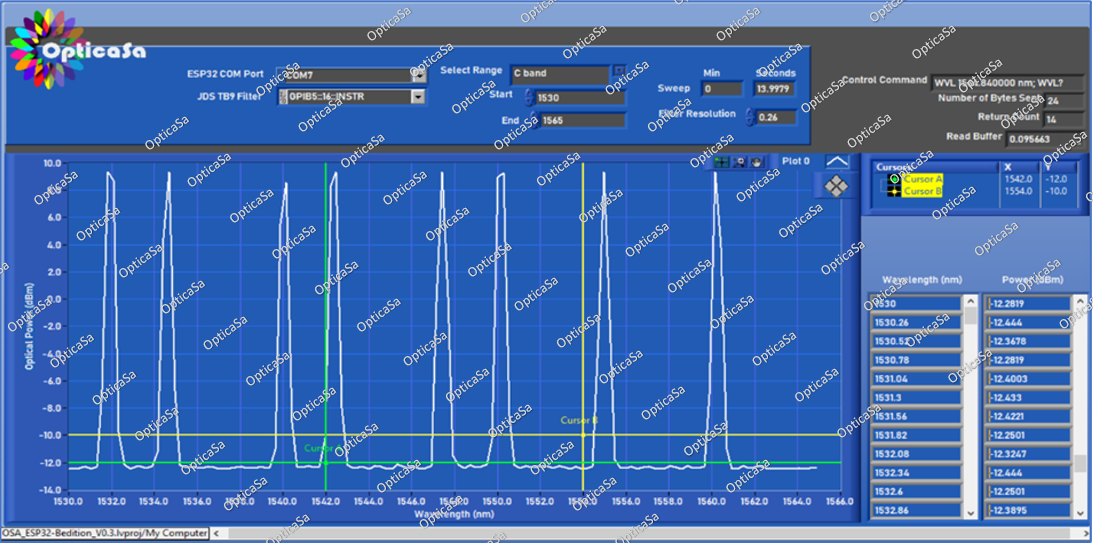This screenshot has width=1093, height=543.
Task: Select Cursor B in cursor legend
Action: (x=922, y=190)
